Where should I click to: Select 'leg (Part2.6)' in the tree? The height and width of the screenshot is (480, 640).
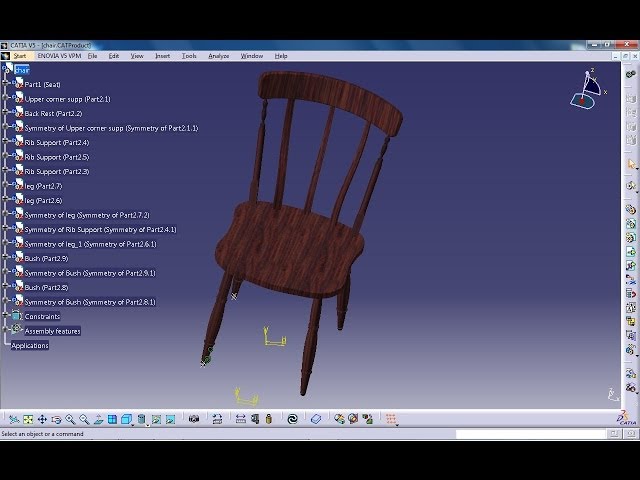[43, 200]
